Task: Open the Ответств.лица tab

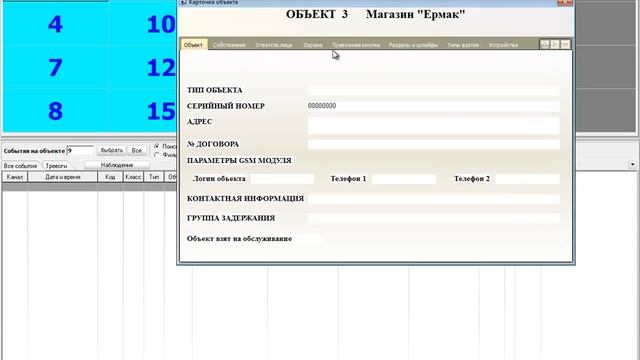Action: (x=273, y=45)
